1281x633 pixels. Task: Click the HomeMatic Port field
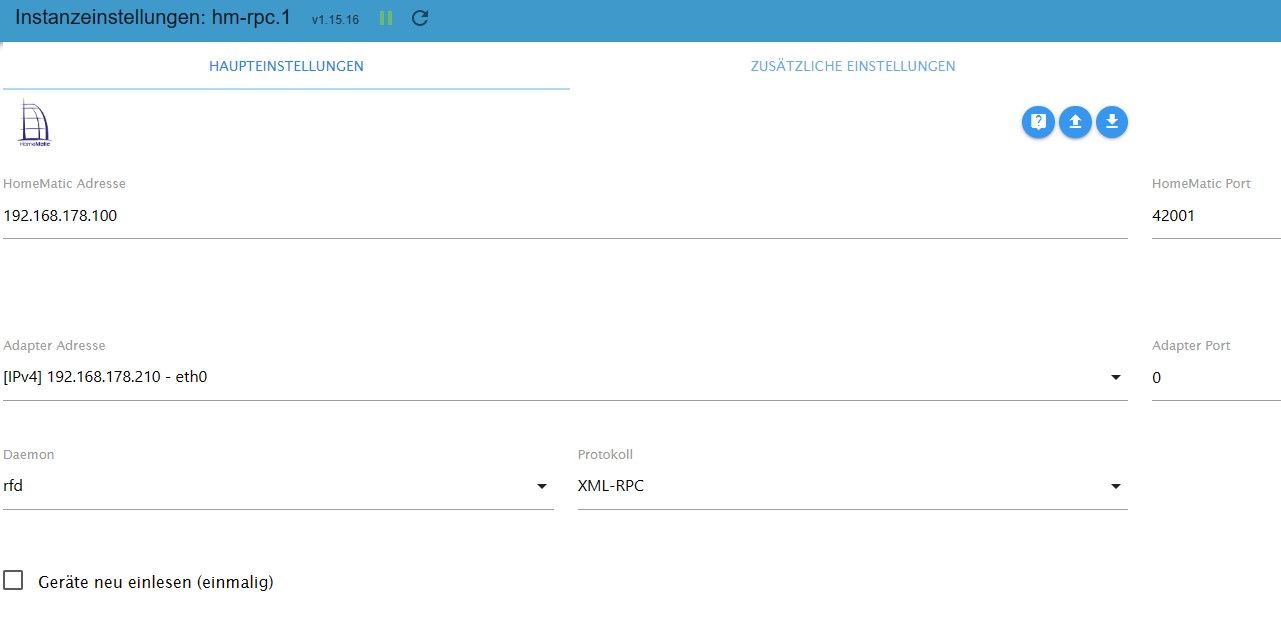click(x=1216, y=215)
